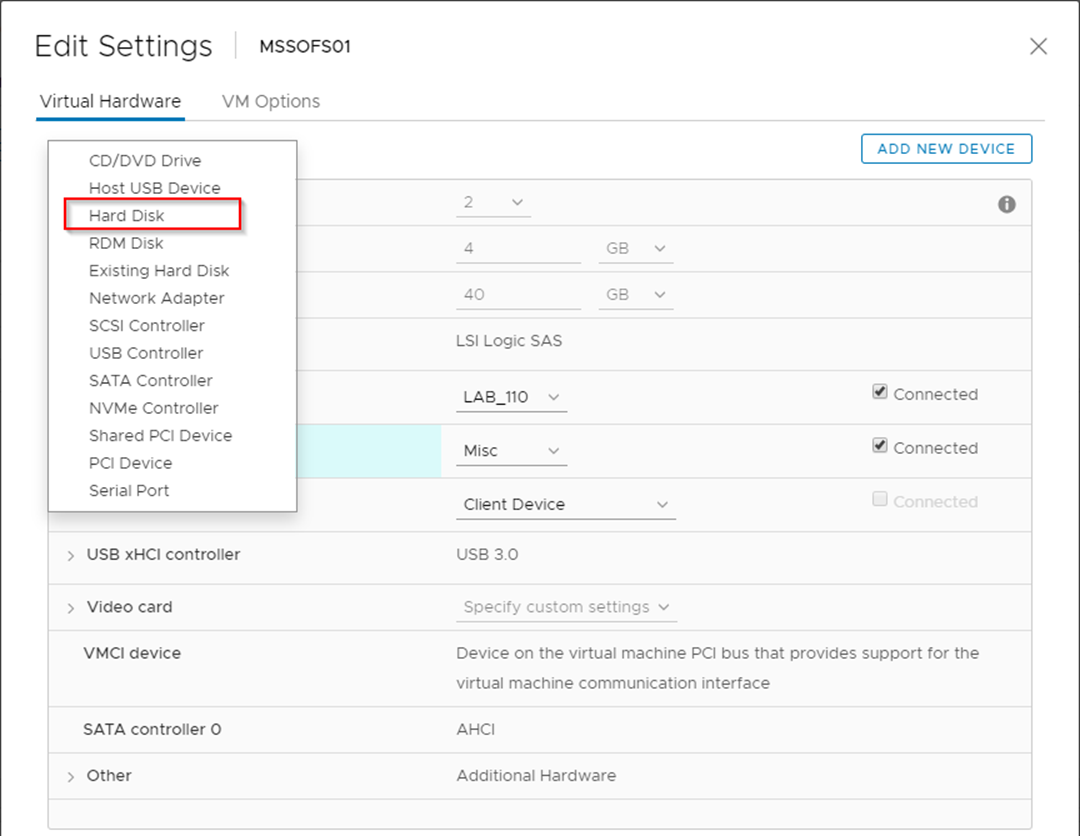Add an NVMe Controller device
The width and height of the screenshot is (1080, 836).
click(x=153, y=408)
